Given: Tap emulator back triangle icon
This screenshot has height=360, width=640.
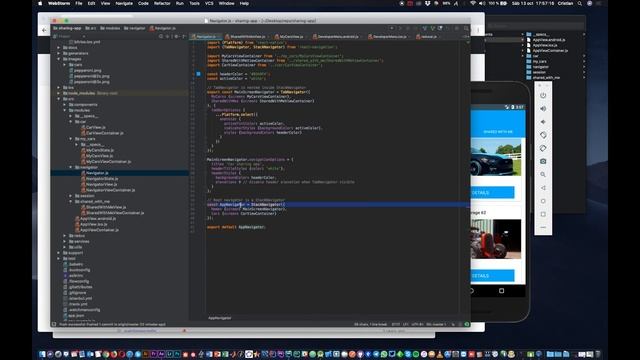Looking at the screenshot, I should click(543, 188).
